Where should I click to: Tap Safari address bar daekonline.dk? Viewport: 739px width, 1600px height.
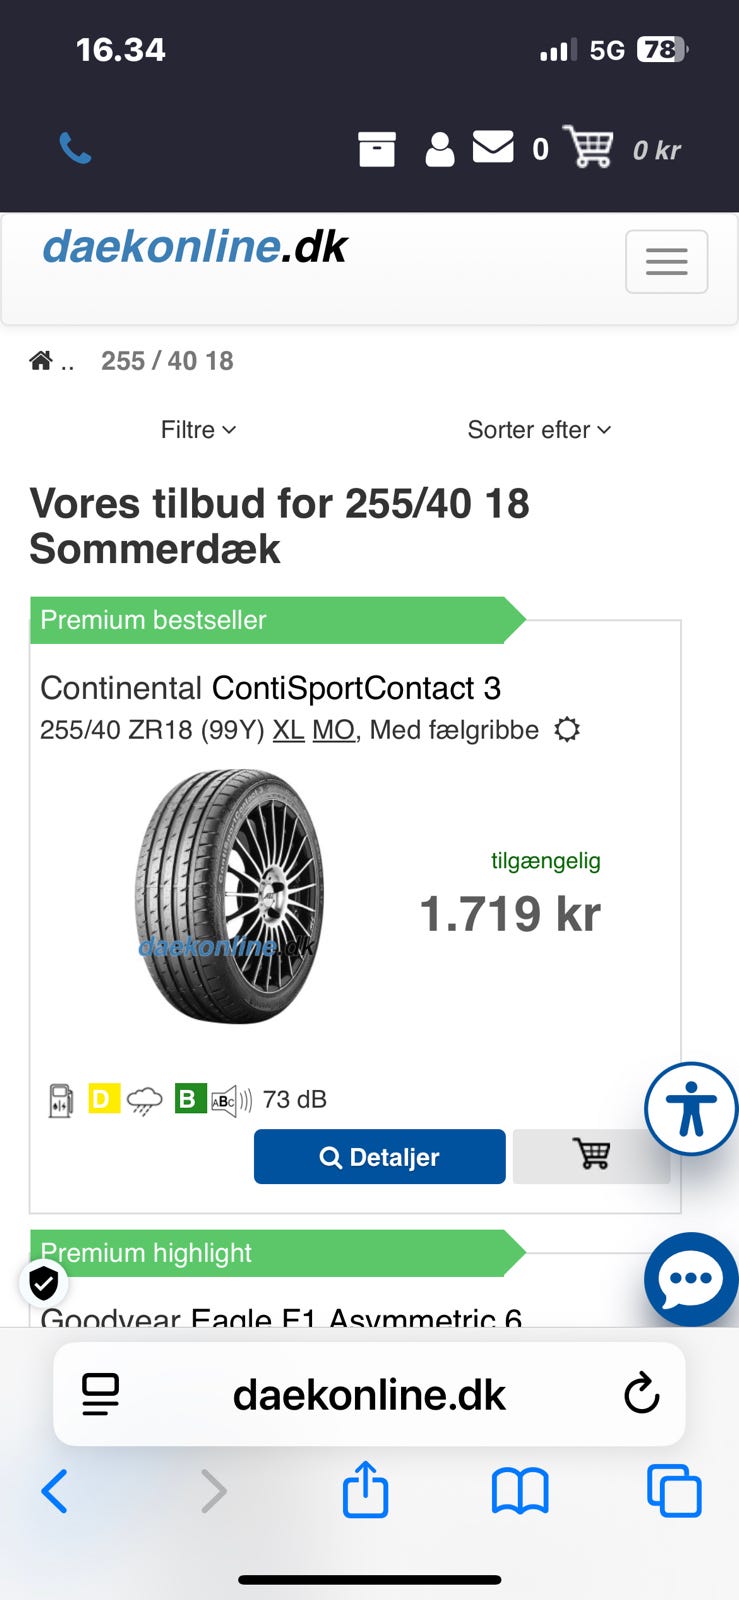(x=369, y=1395)
